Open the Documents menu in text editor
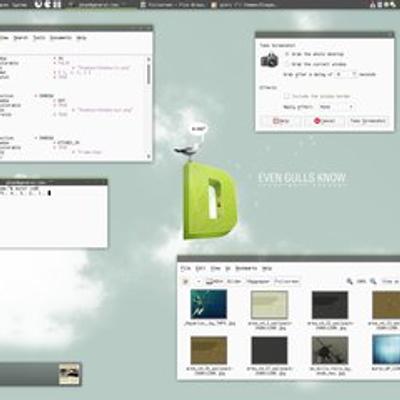The image size is (400, 400). tap(61, 38)
